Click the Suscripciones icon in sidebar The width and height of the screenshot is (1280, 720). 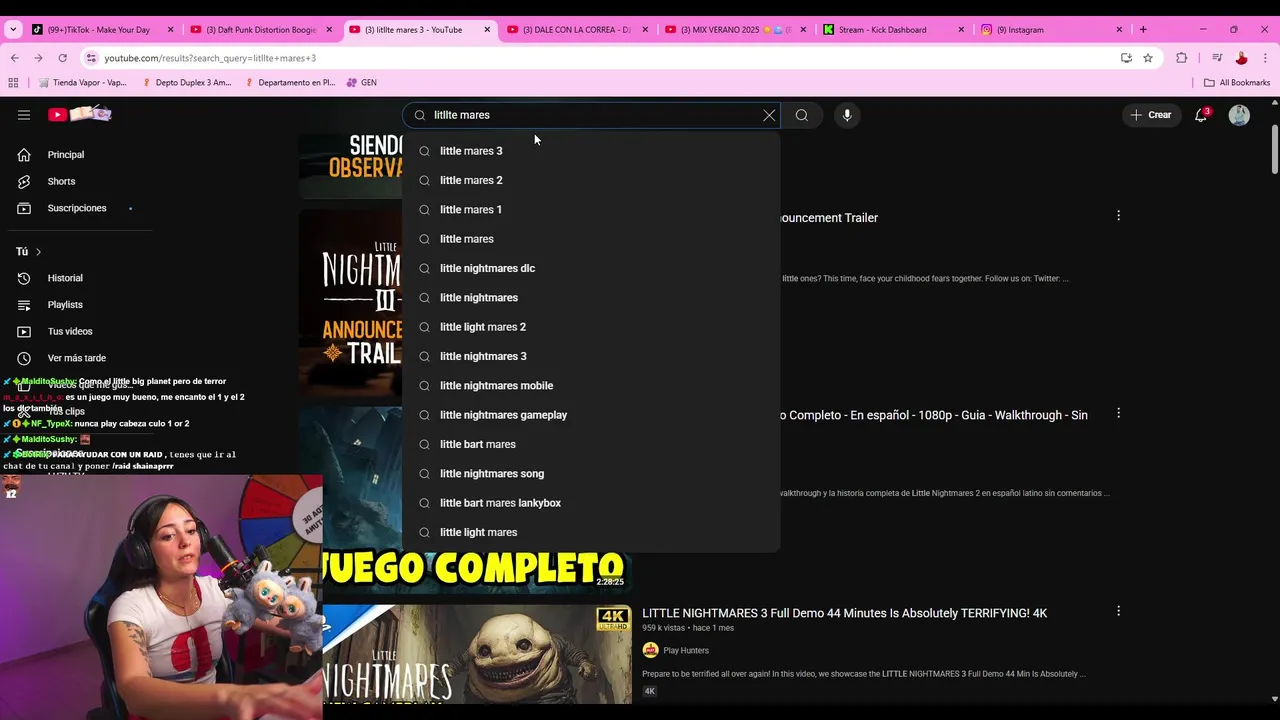click(24, 208)
